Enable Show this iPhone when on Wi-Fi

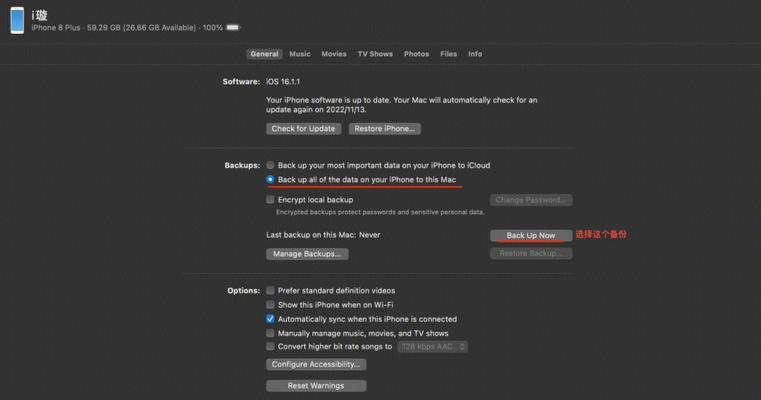270,305
